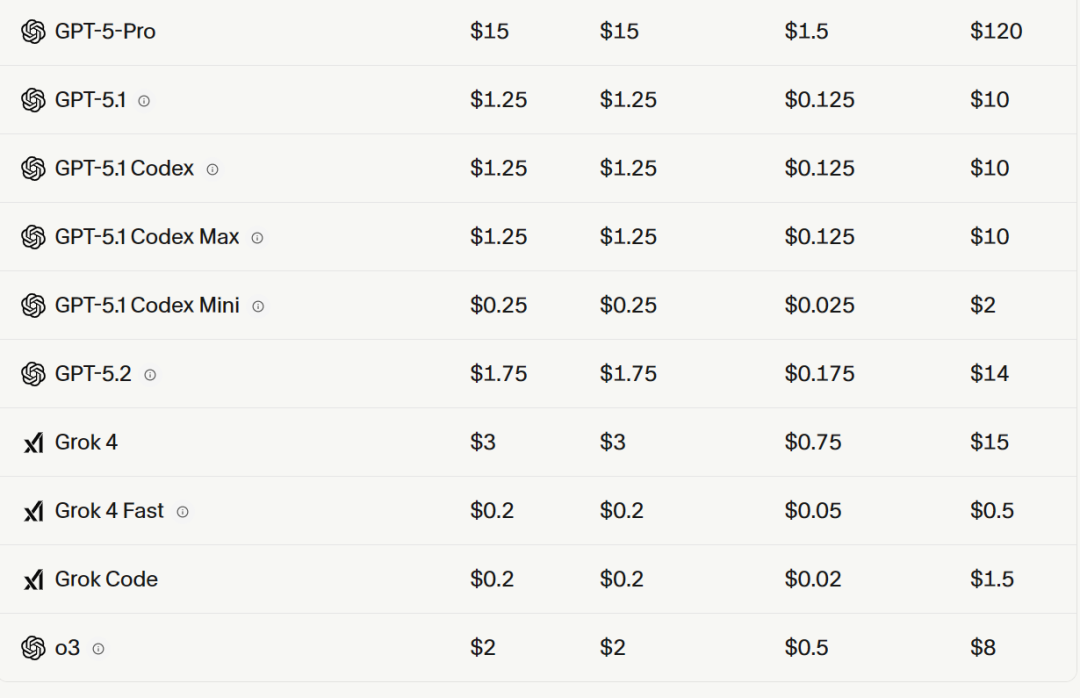Screen dimensions: 1080x698
Task: Open the o3 info icon
Action: point(98,649)
